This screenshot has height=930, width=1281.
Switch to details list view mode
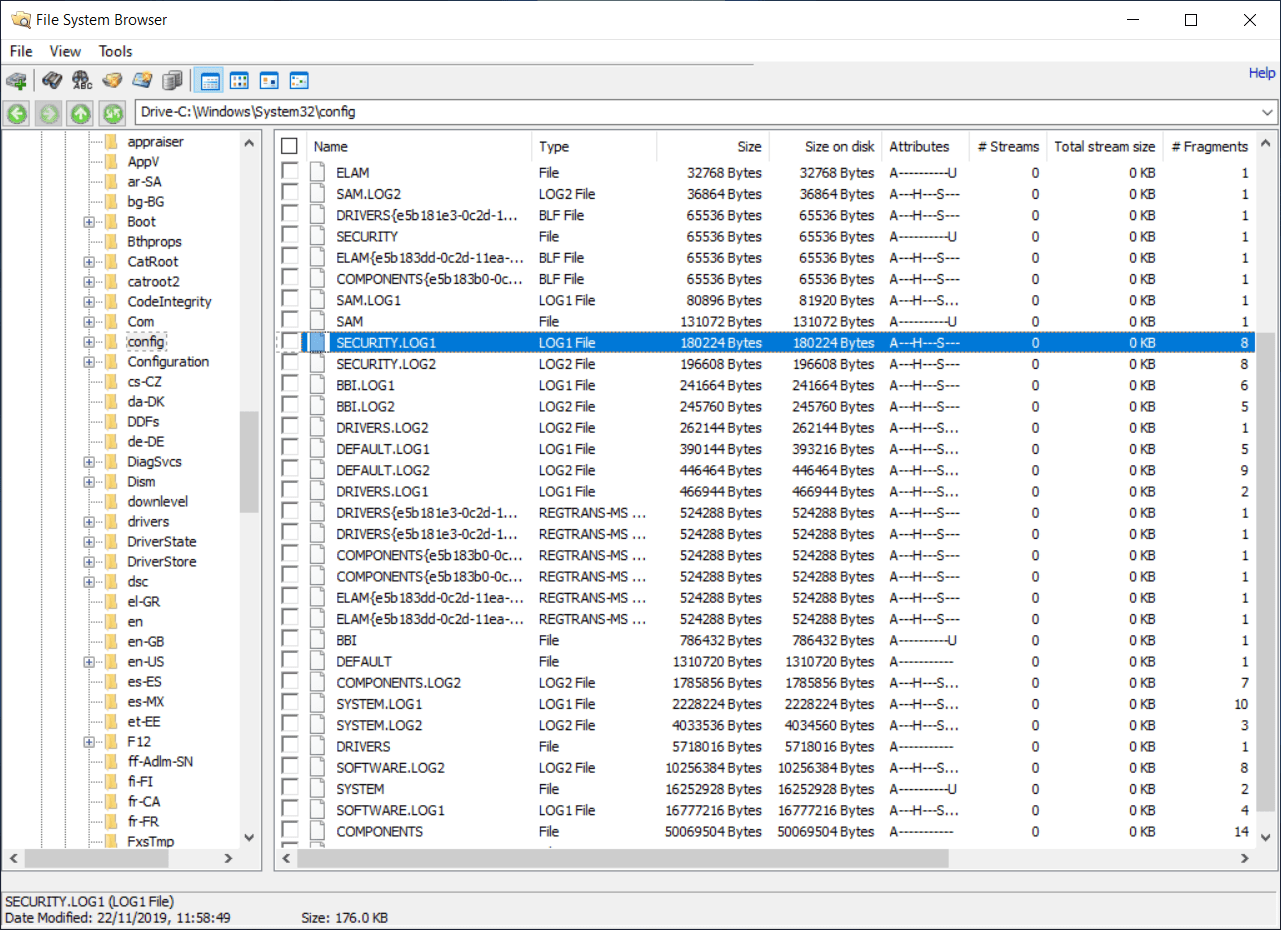(x=208, y=80)
